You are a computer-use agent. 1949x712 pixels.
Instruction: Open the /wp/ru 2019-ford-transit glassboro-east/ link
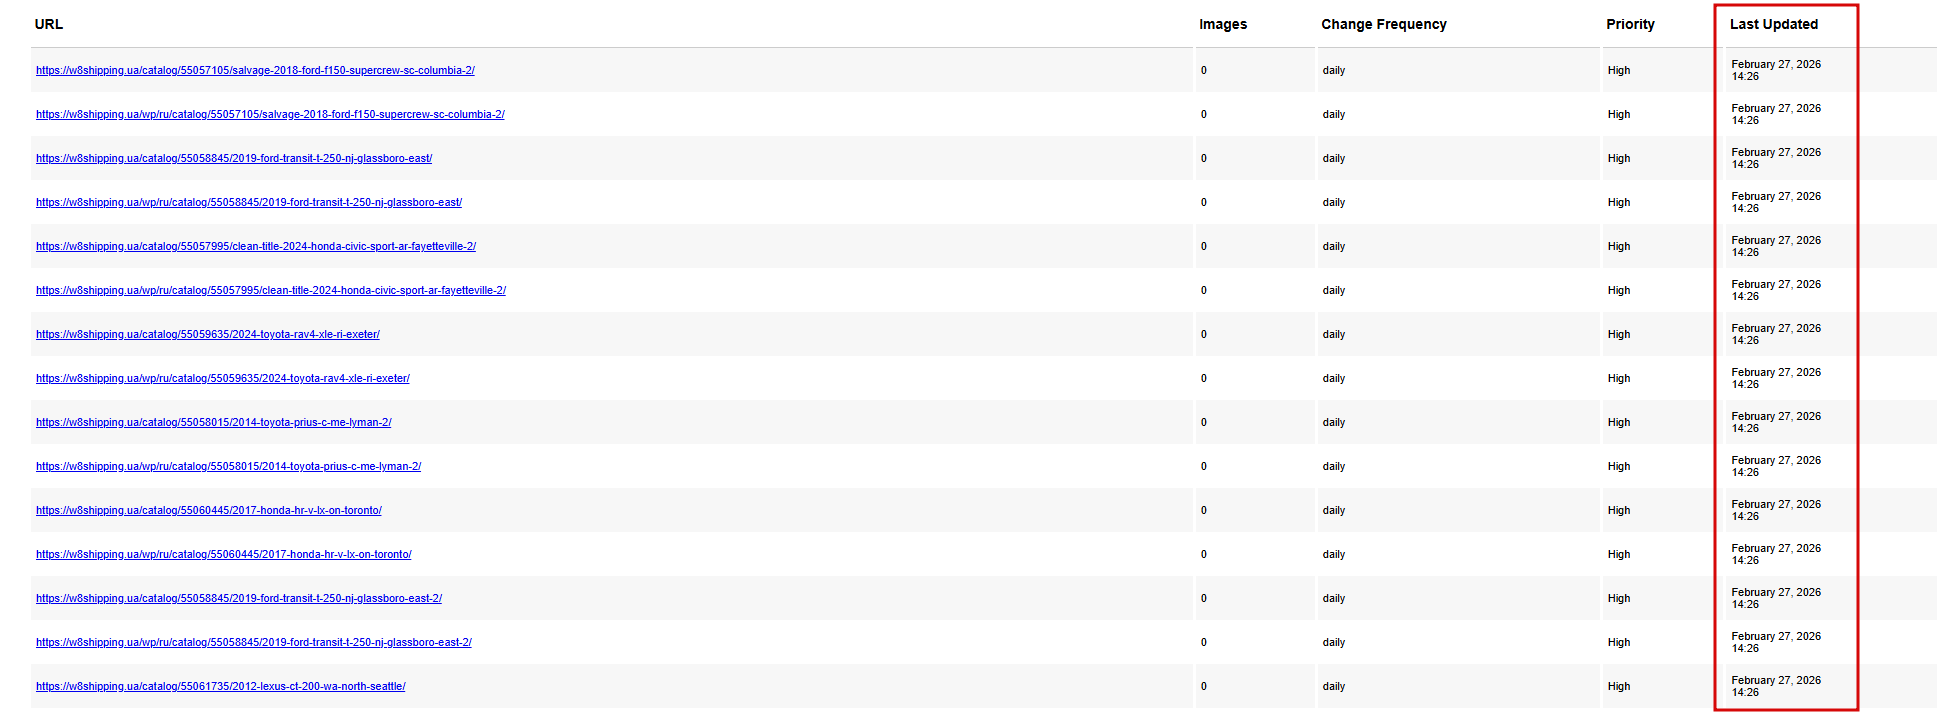(249, 202)
